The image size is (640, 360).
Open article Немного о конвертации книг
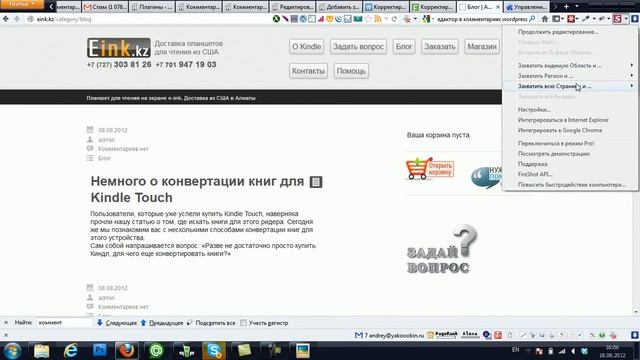[198, 189]
